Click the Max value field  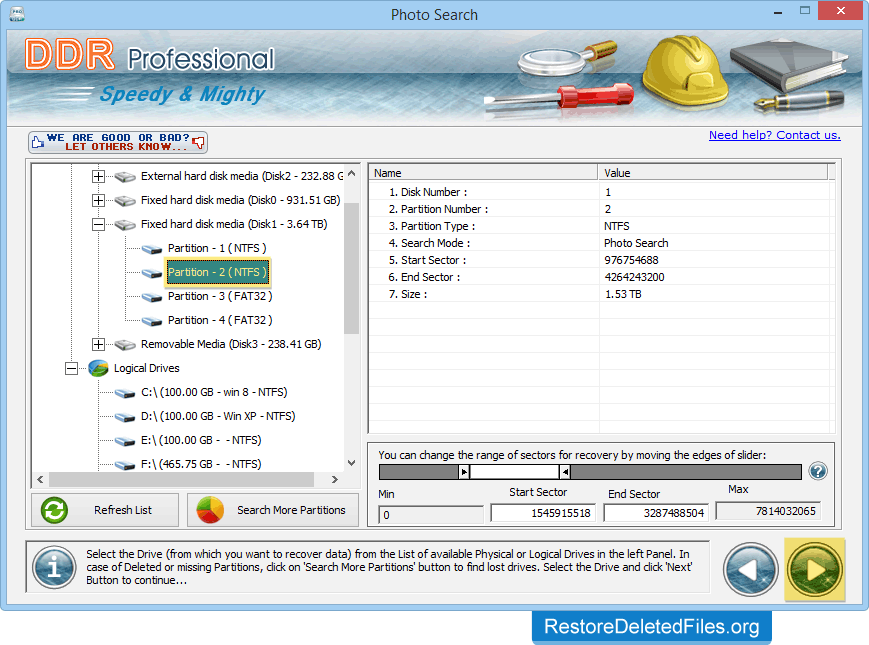point(768,511)
